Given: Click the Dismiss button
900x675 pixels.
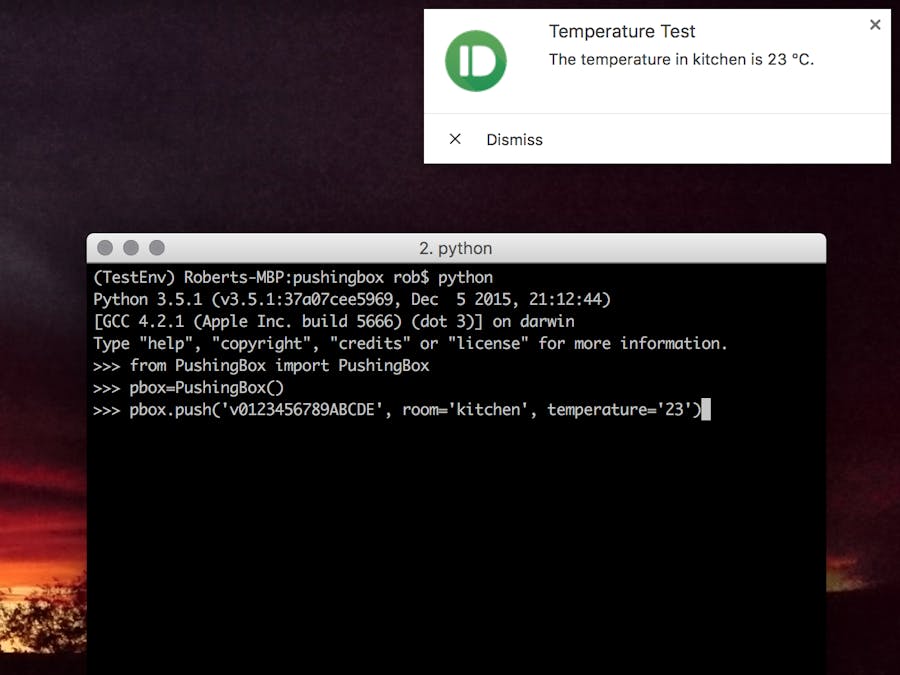Looking at the screenshot, I should tap(514, 139).
